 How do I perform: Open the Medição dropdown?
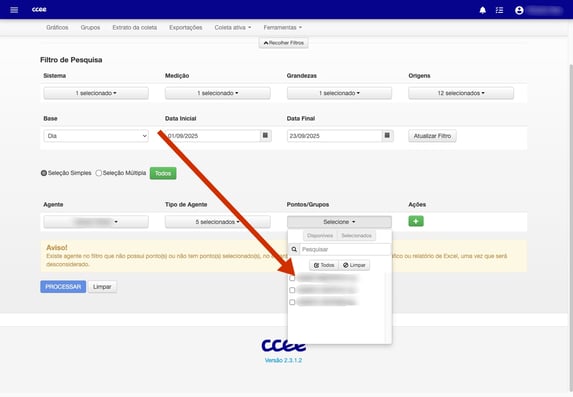point(218,93)
